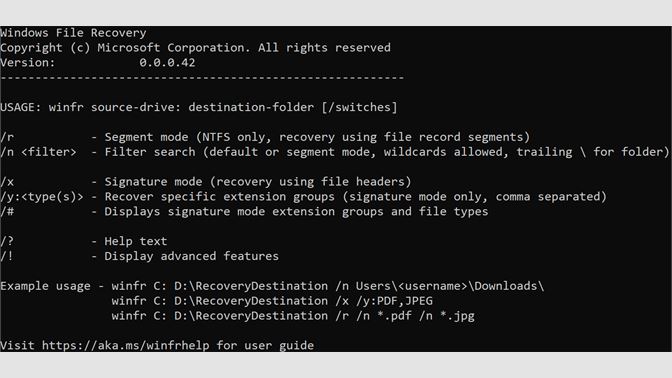Click the example with /y:PDF,JPEG
The height and width of the screenshot is (378, 672).
tap(272, 301)
